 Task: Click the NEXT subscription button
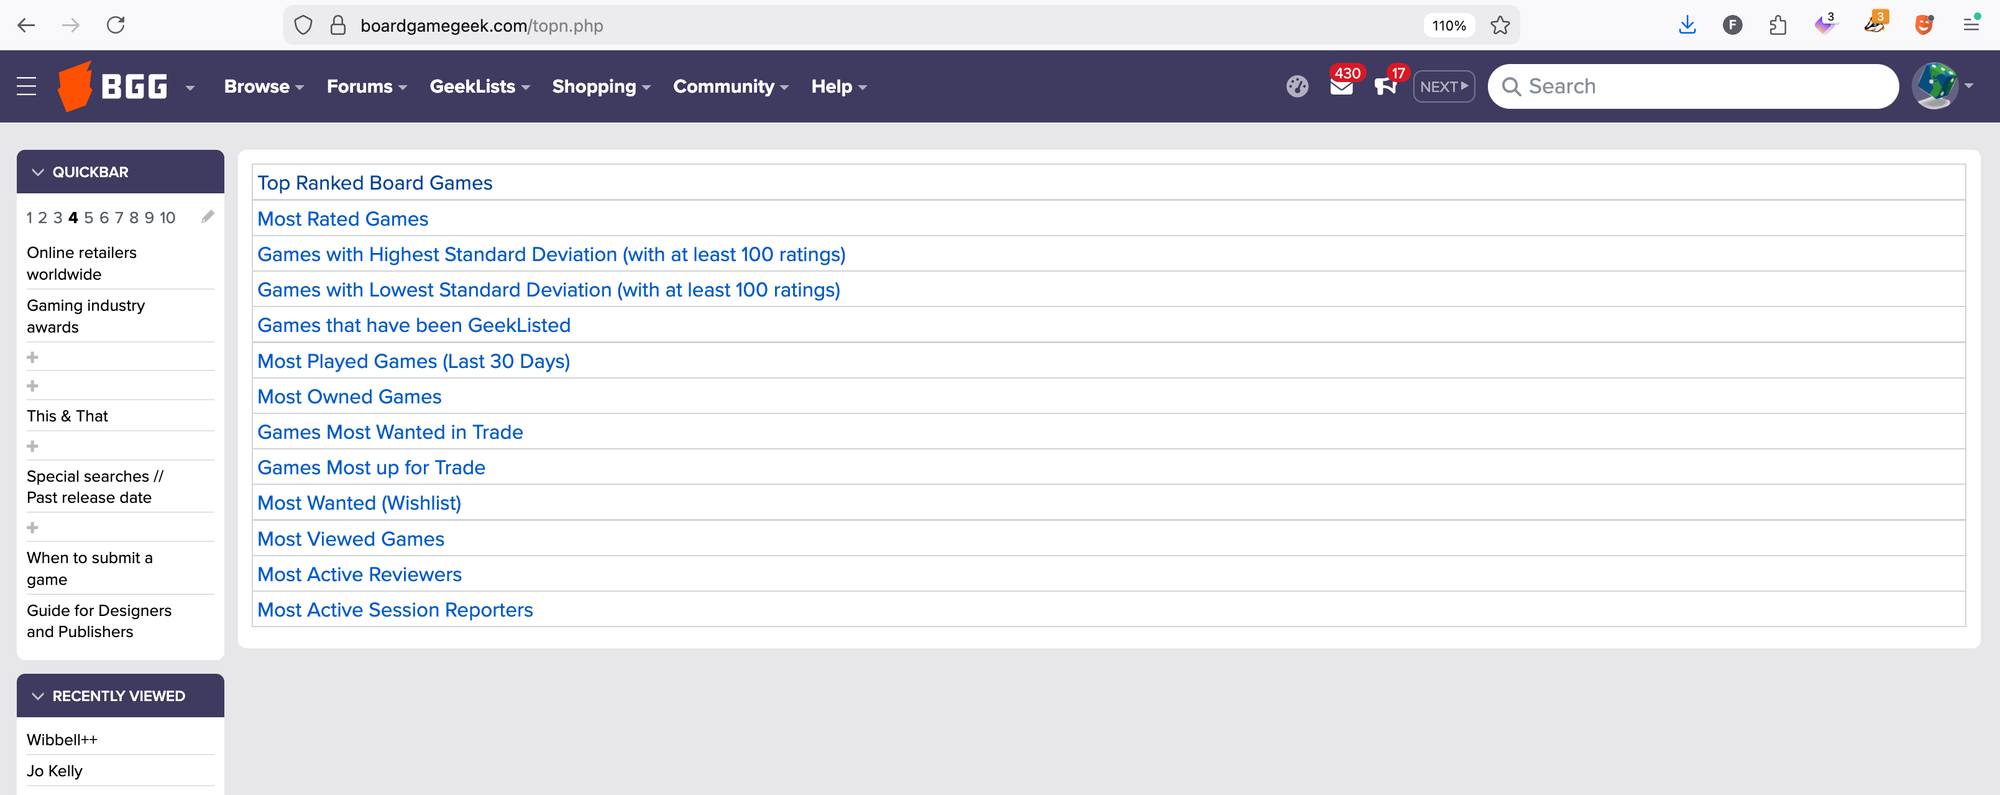pos(1444,86)
